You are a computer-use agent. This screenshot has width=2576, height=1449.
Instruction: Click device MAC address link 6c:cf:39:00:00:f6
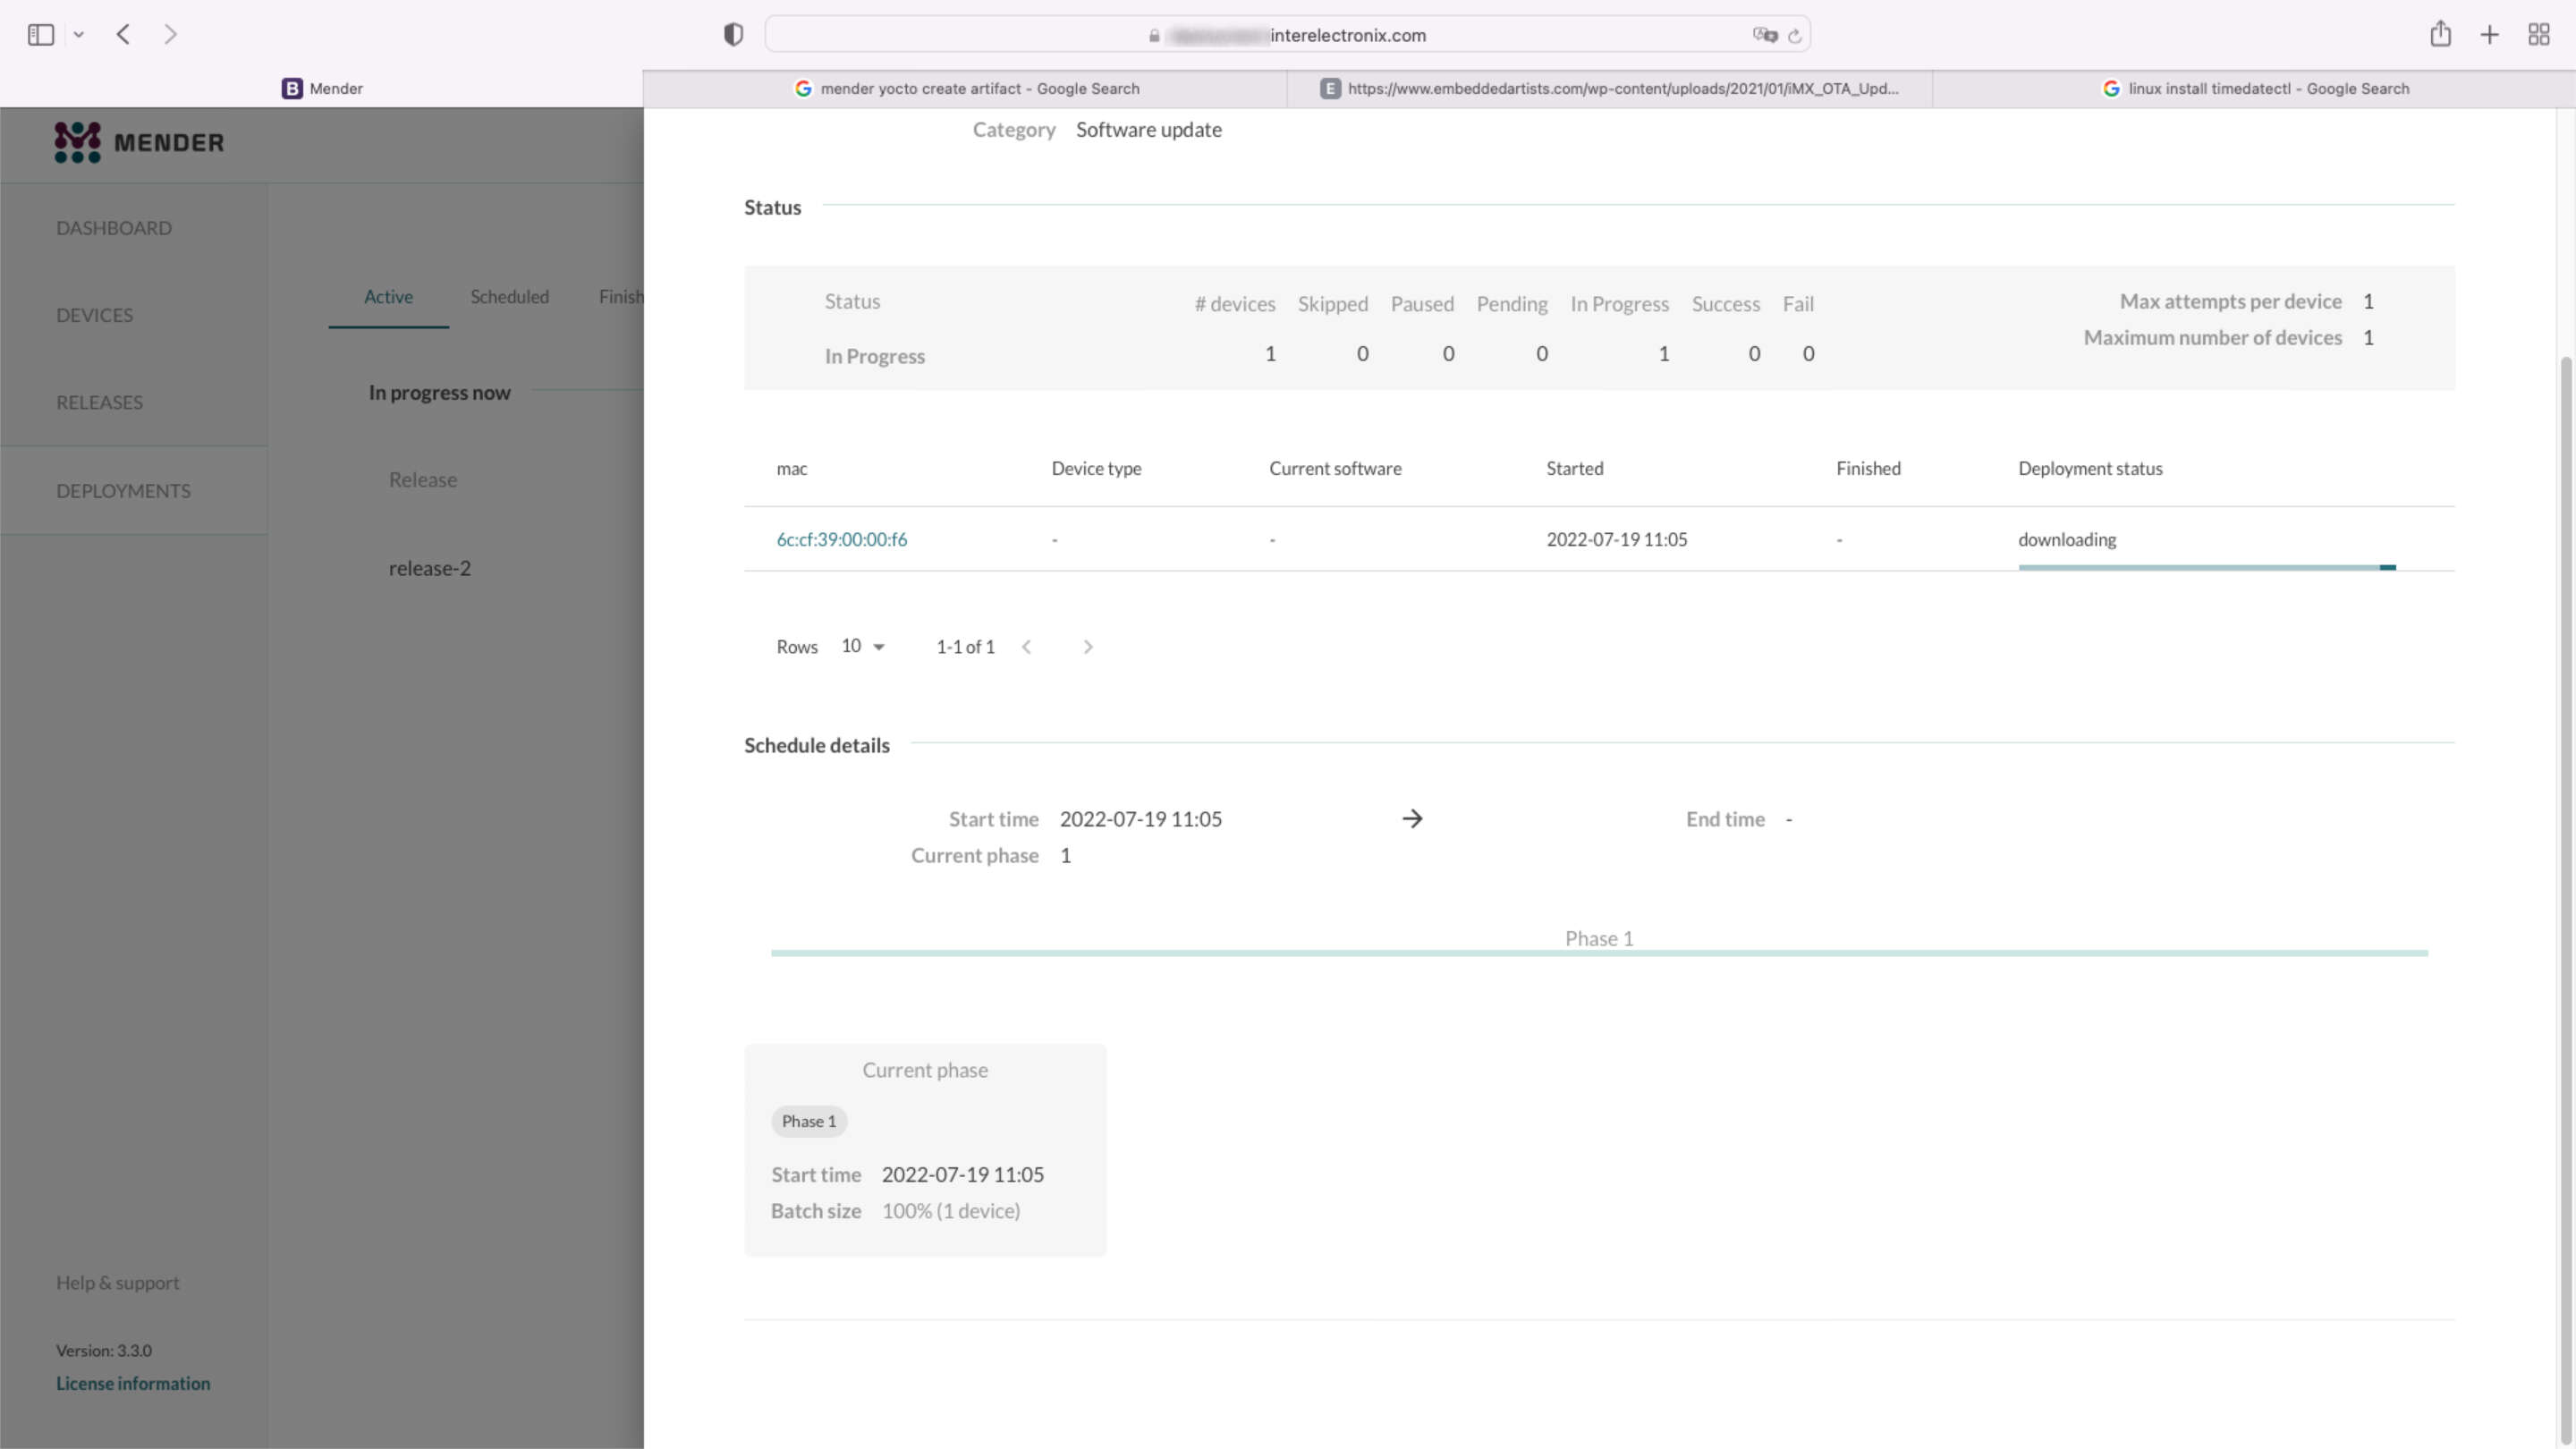pos(843,538)
